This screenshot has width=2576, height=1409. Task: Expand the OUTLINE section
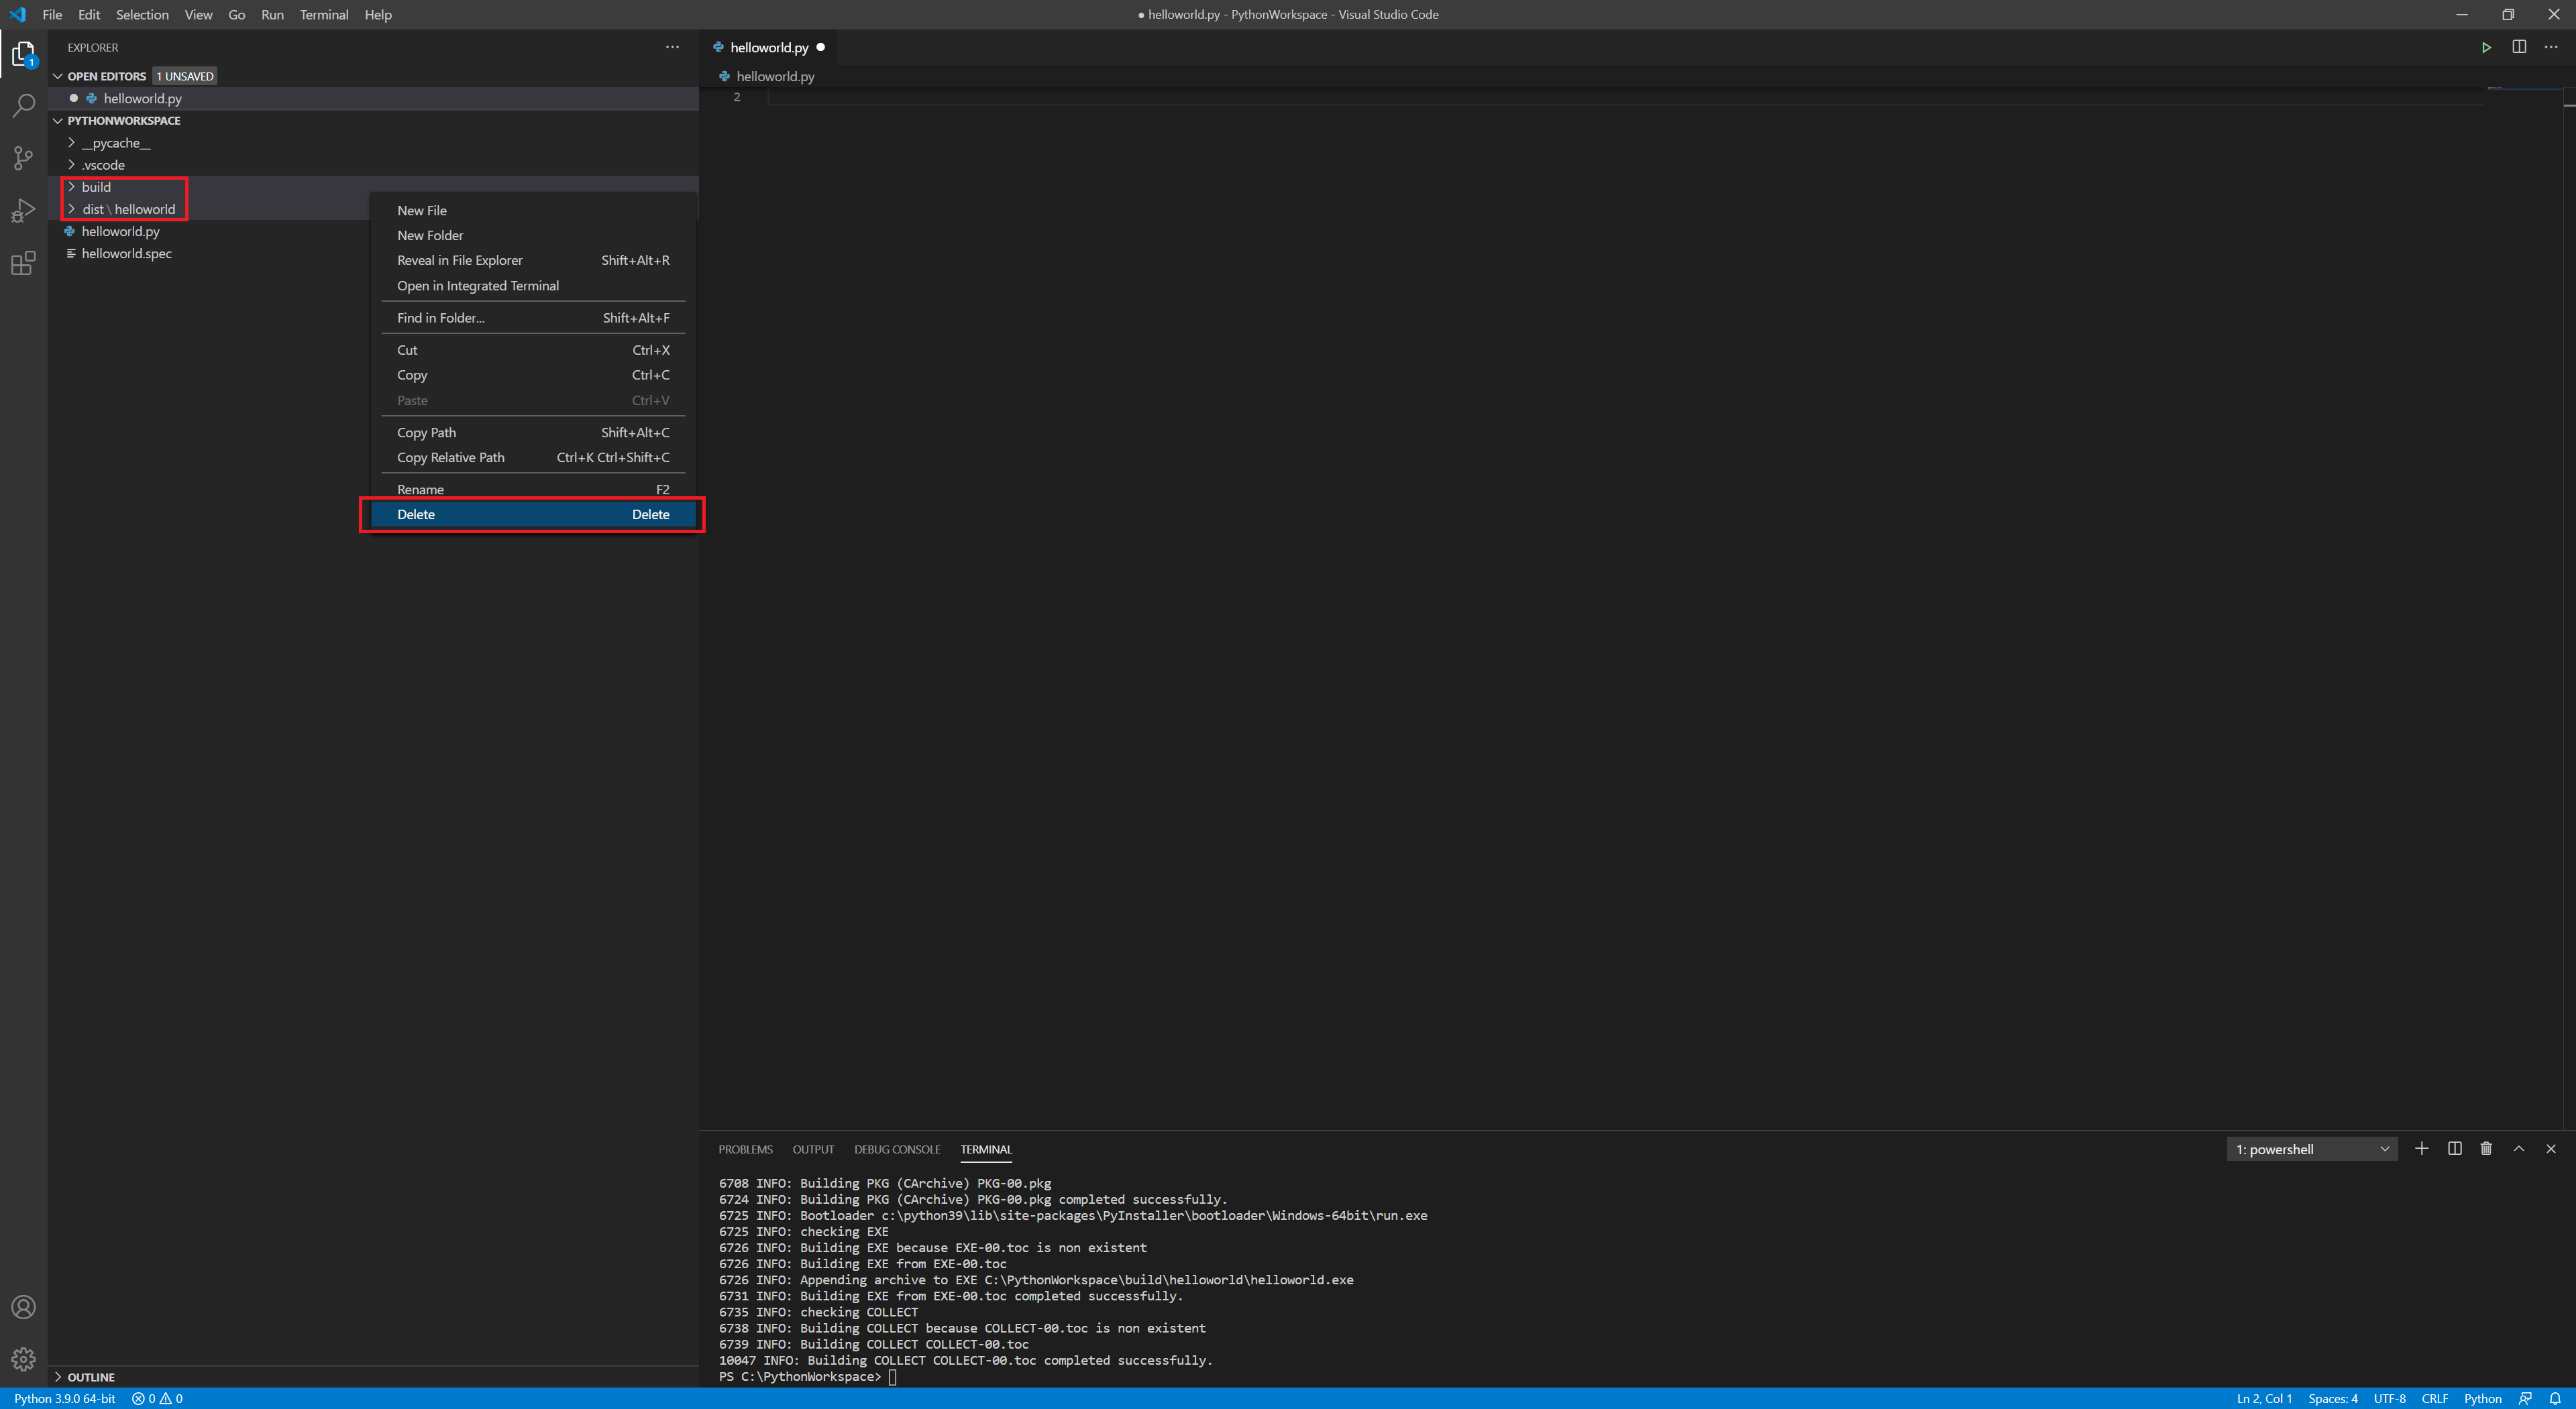tap(90, 1377)
